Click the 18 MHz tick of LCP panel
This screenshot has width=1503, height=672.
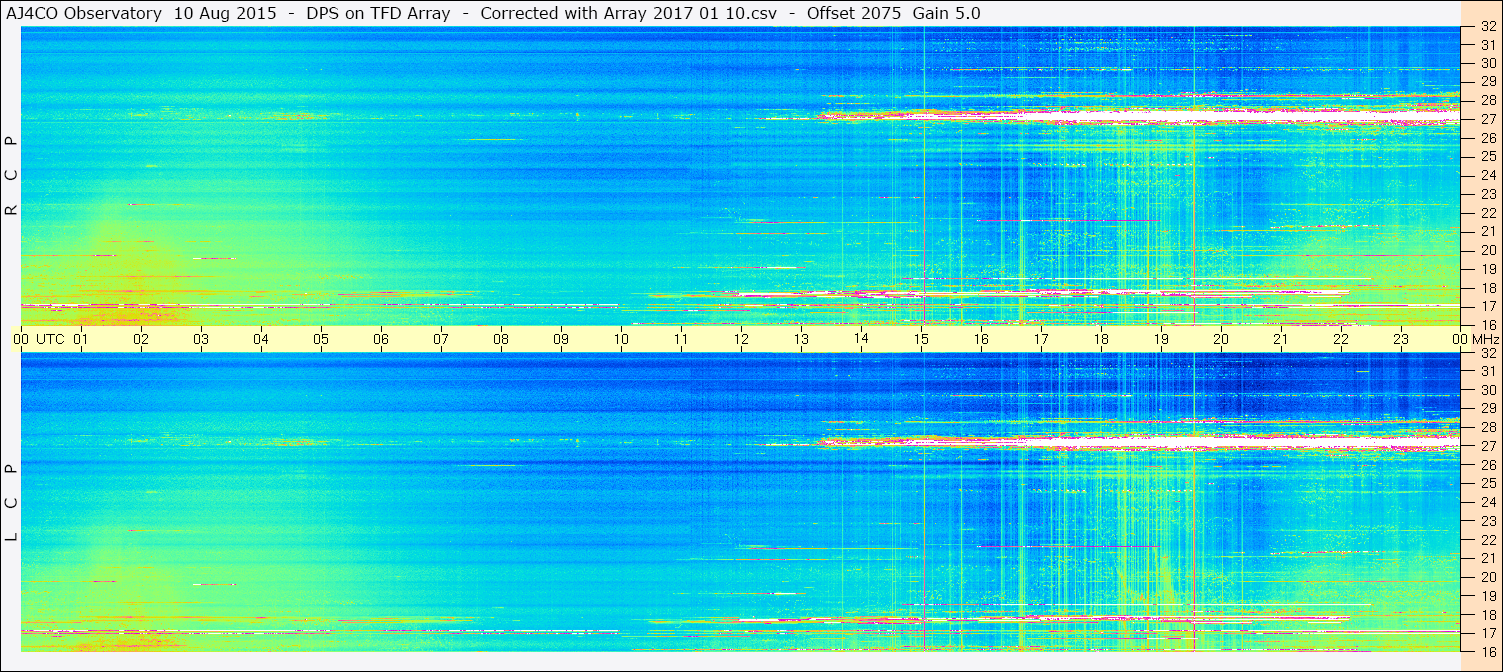click(1487, 614)
